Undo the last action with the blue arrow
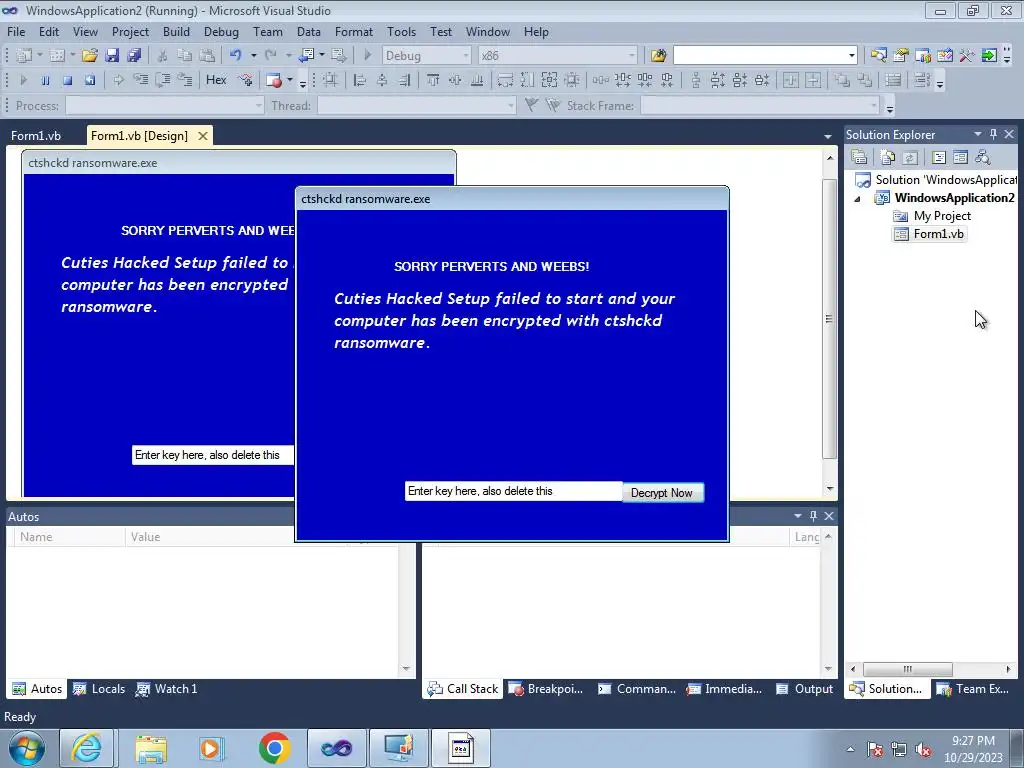Image resolution: width=1024 pixels, height=768 pixels. (x=236, y=56)
